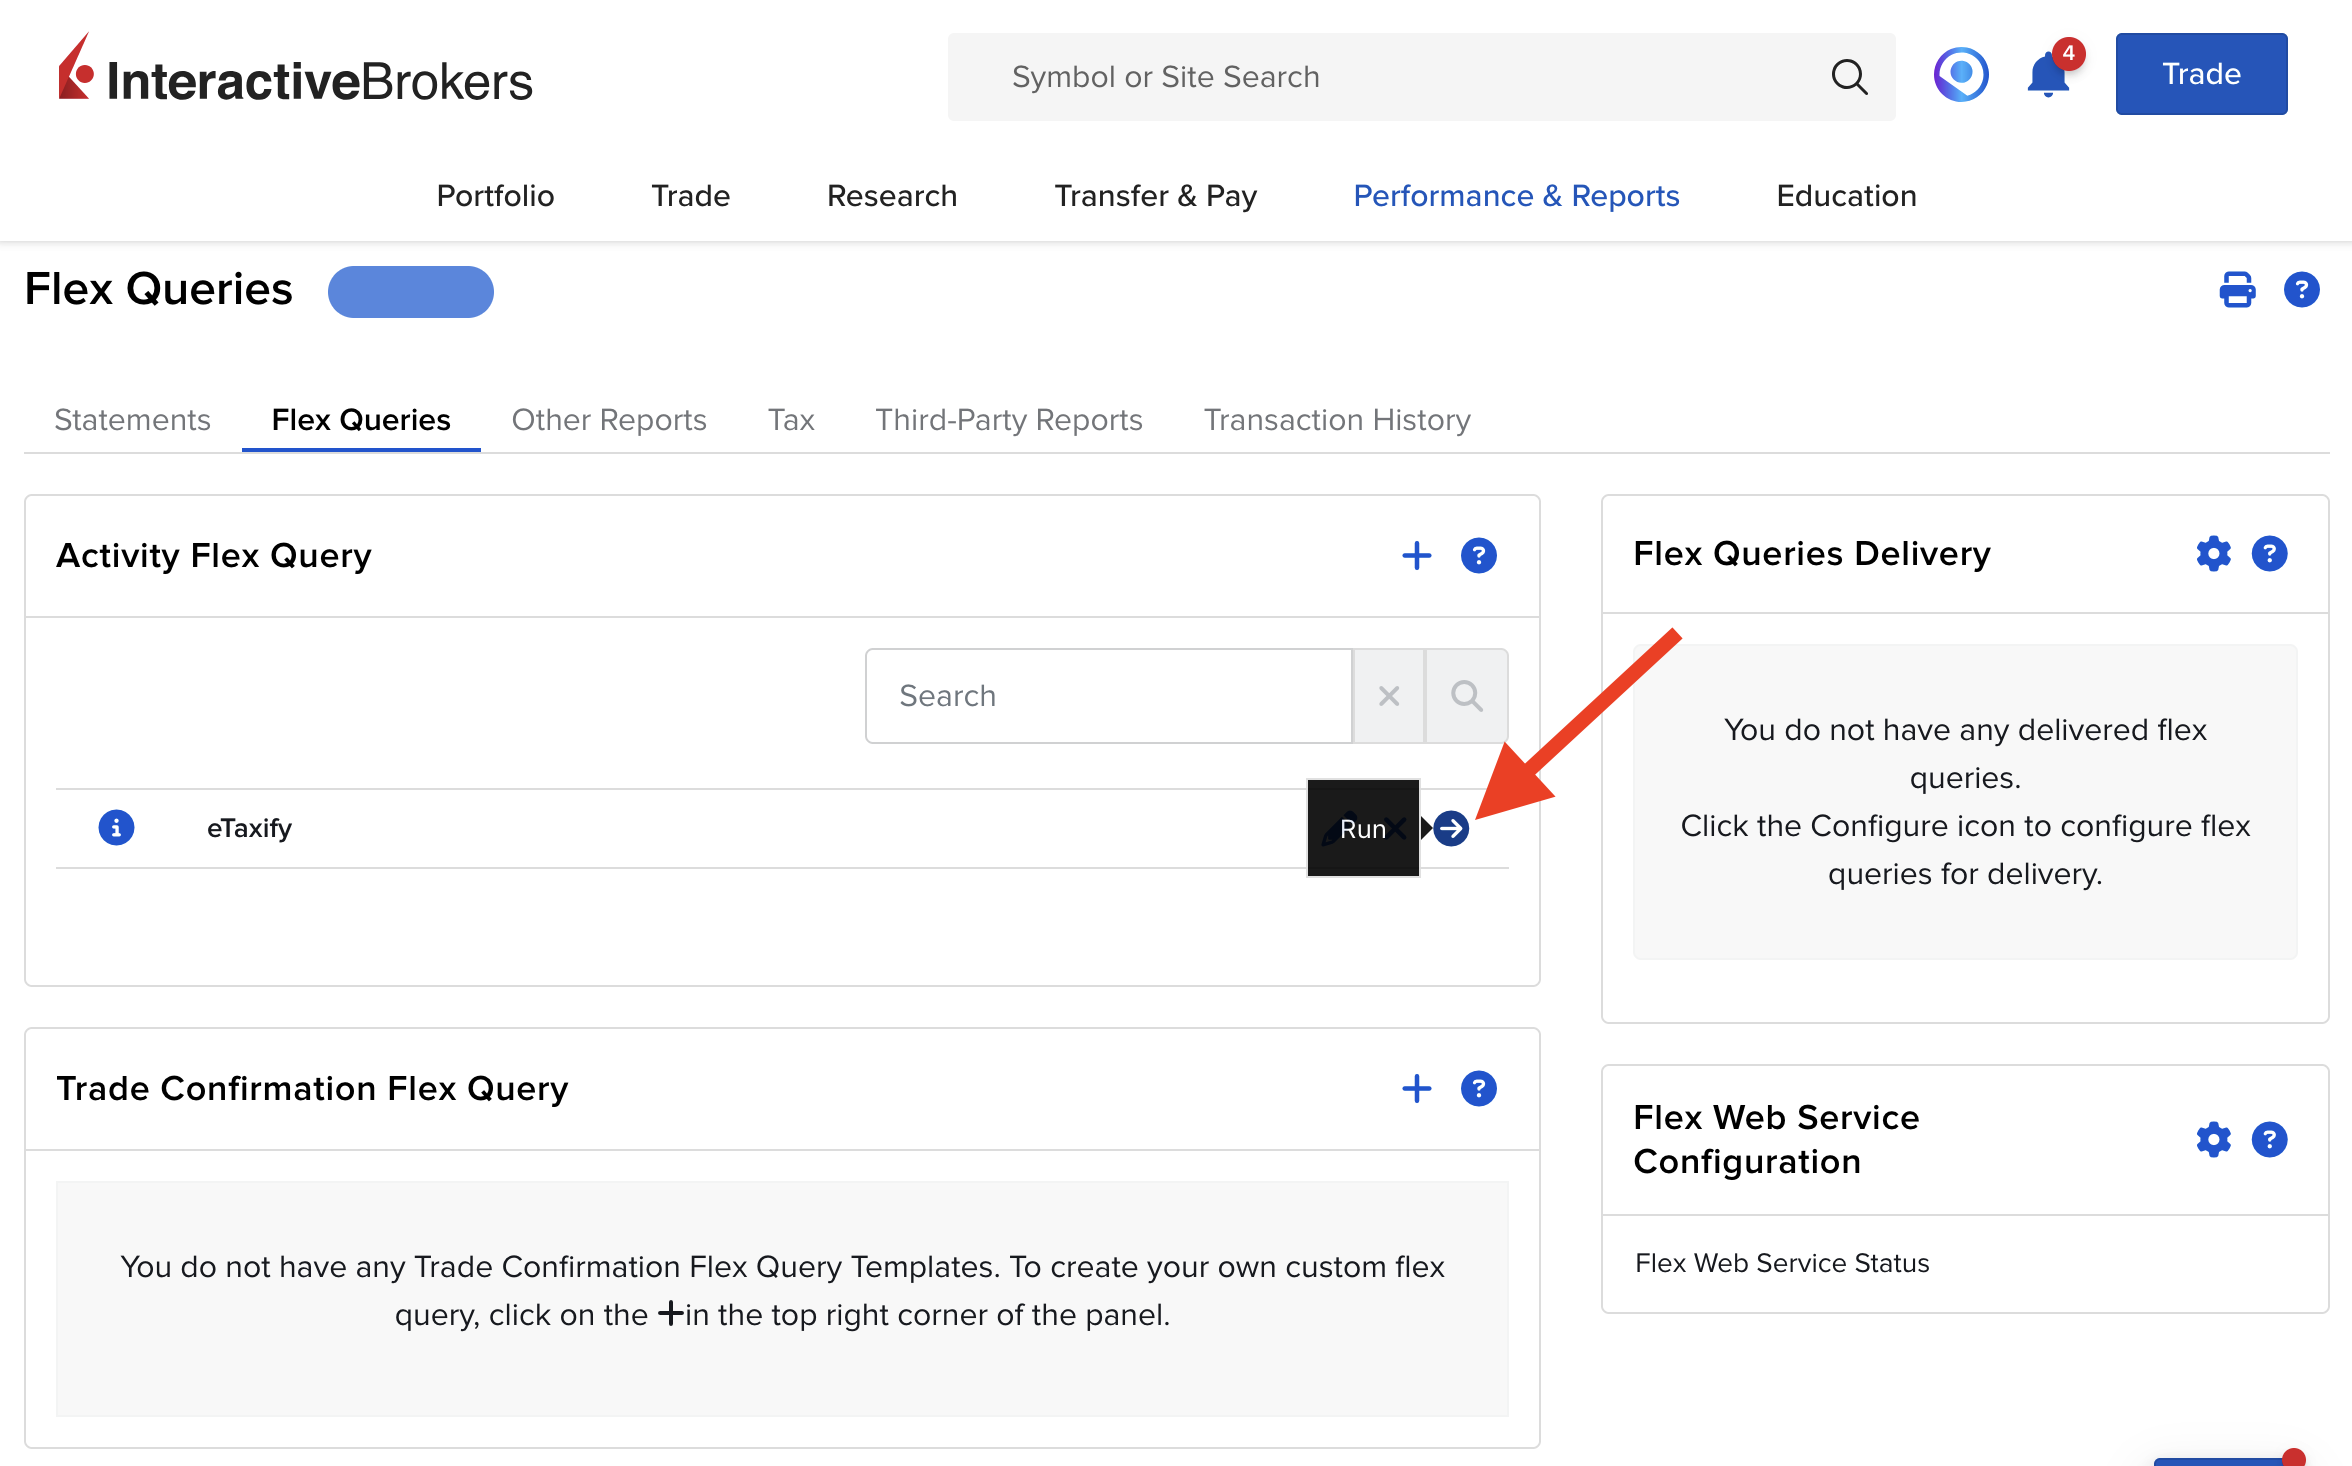The width and height of the screenshot is (2352, 1466).
Task: Click the Flex Web Service Status text
Action: pyautogui.click(x=1782, y=1263)
